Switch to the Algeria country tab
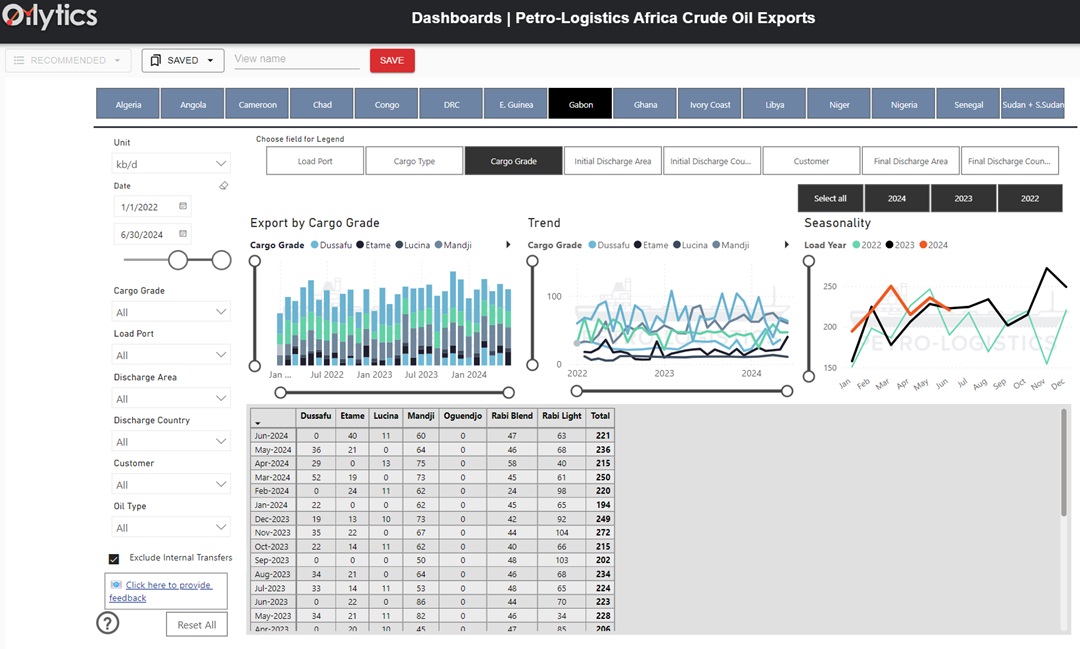The width and height of the screenshot is (1080, 649). point(128,104)
